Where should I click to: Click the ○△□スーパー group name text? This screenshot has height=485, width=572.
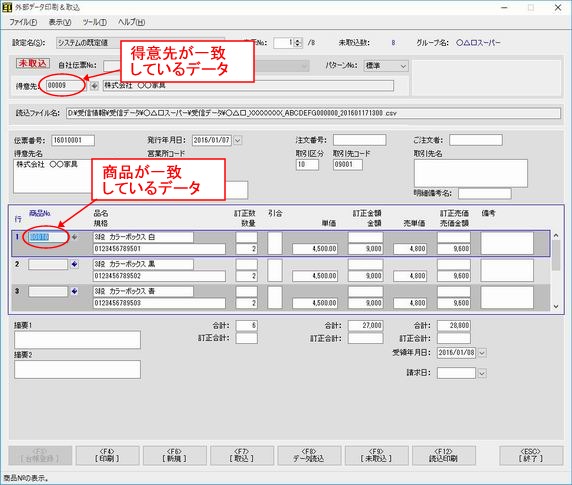pos(478,43)
